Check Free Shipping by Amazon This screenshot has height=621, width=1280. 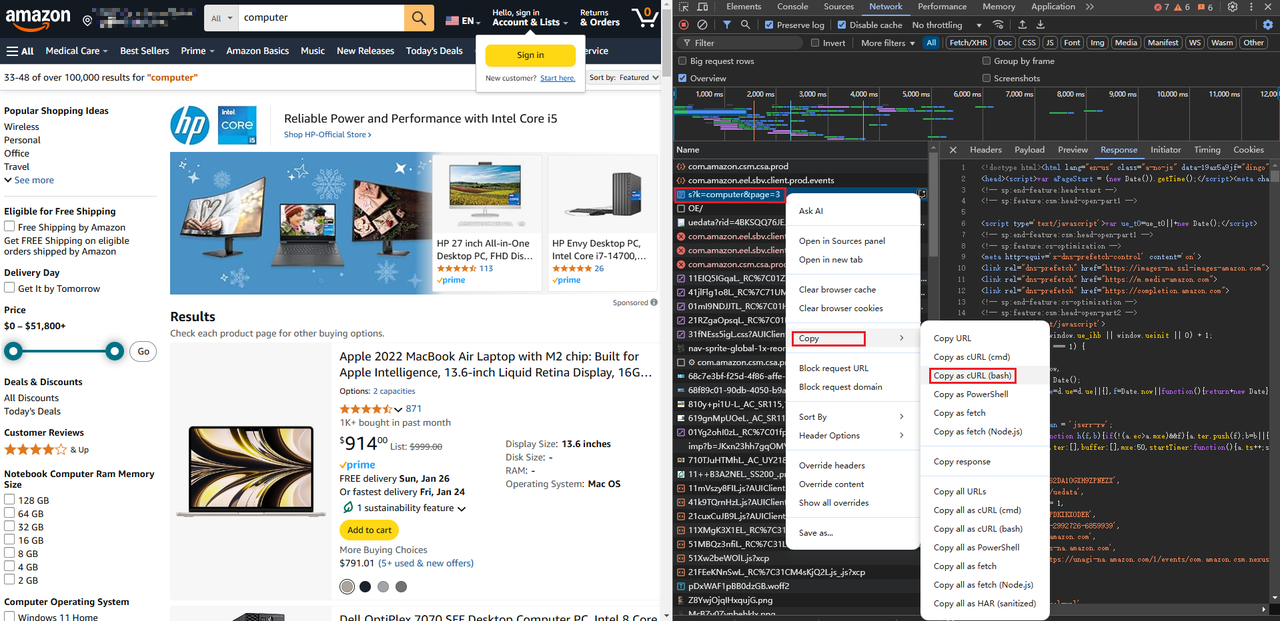(9, 228)
